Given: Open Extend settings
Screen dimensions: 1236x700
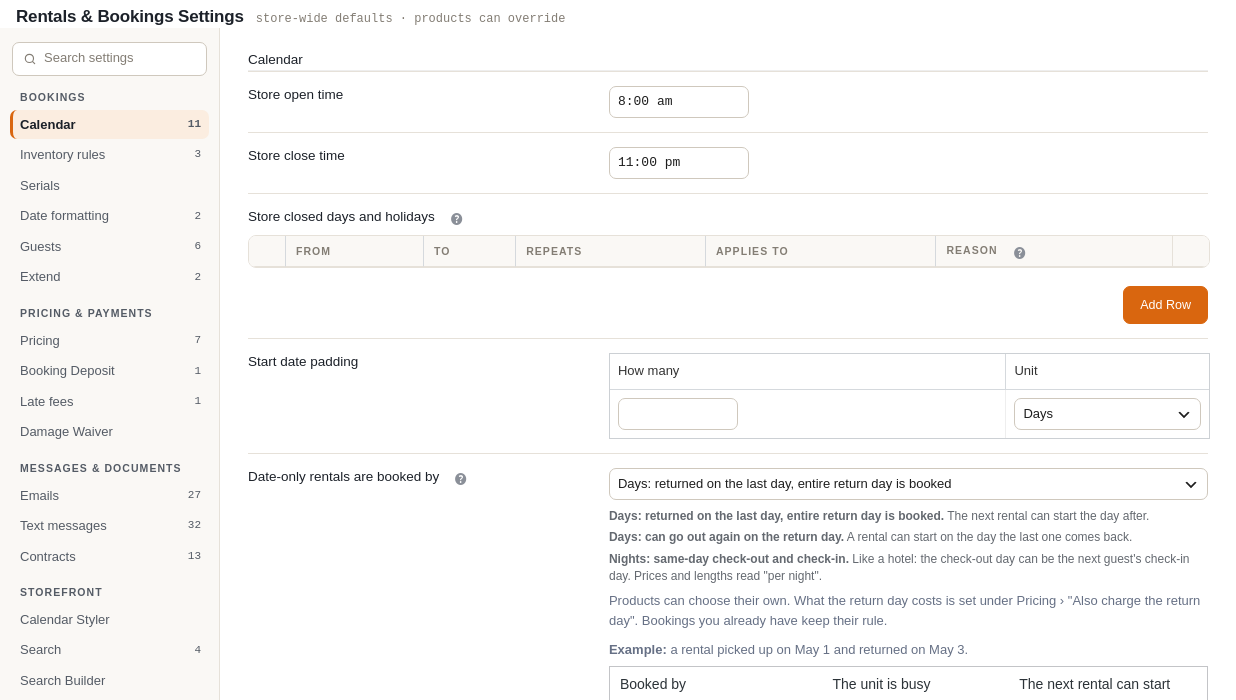Looking at the screenshot, I should [x=110, y=276].
